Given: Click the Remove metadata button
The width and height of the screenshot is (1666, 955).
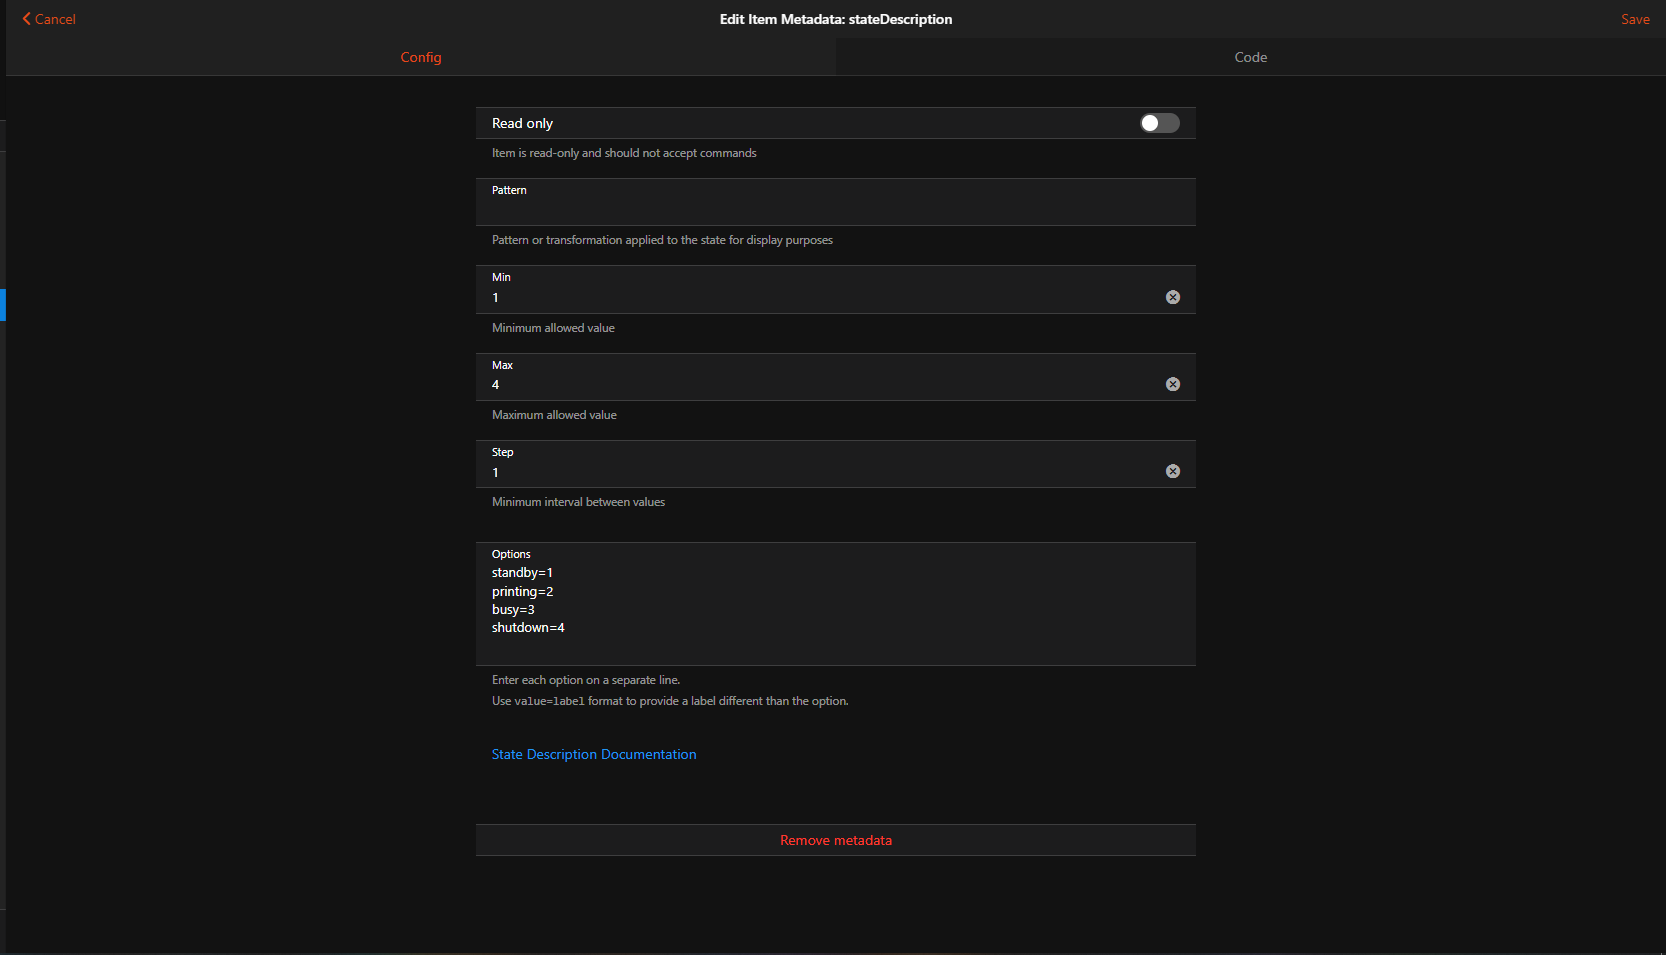Looking at the screenshot, I should (835, 840).
